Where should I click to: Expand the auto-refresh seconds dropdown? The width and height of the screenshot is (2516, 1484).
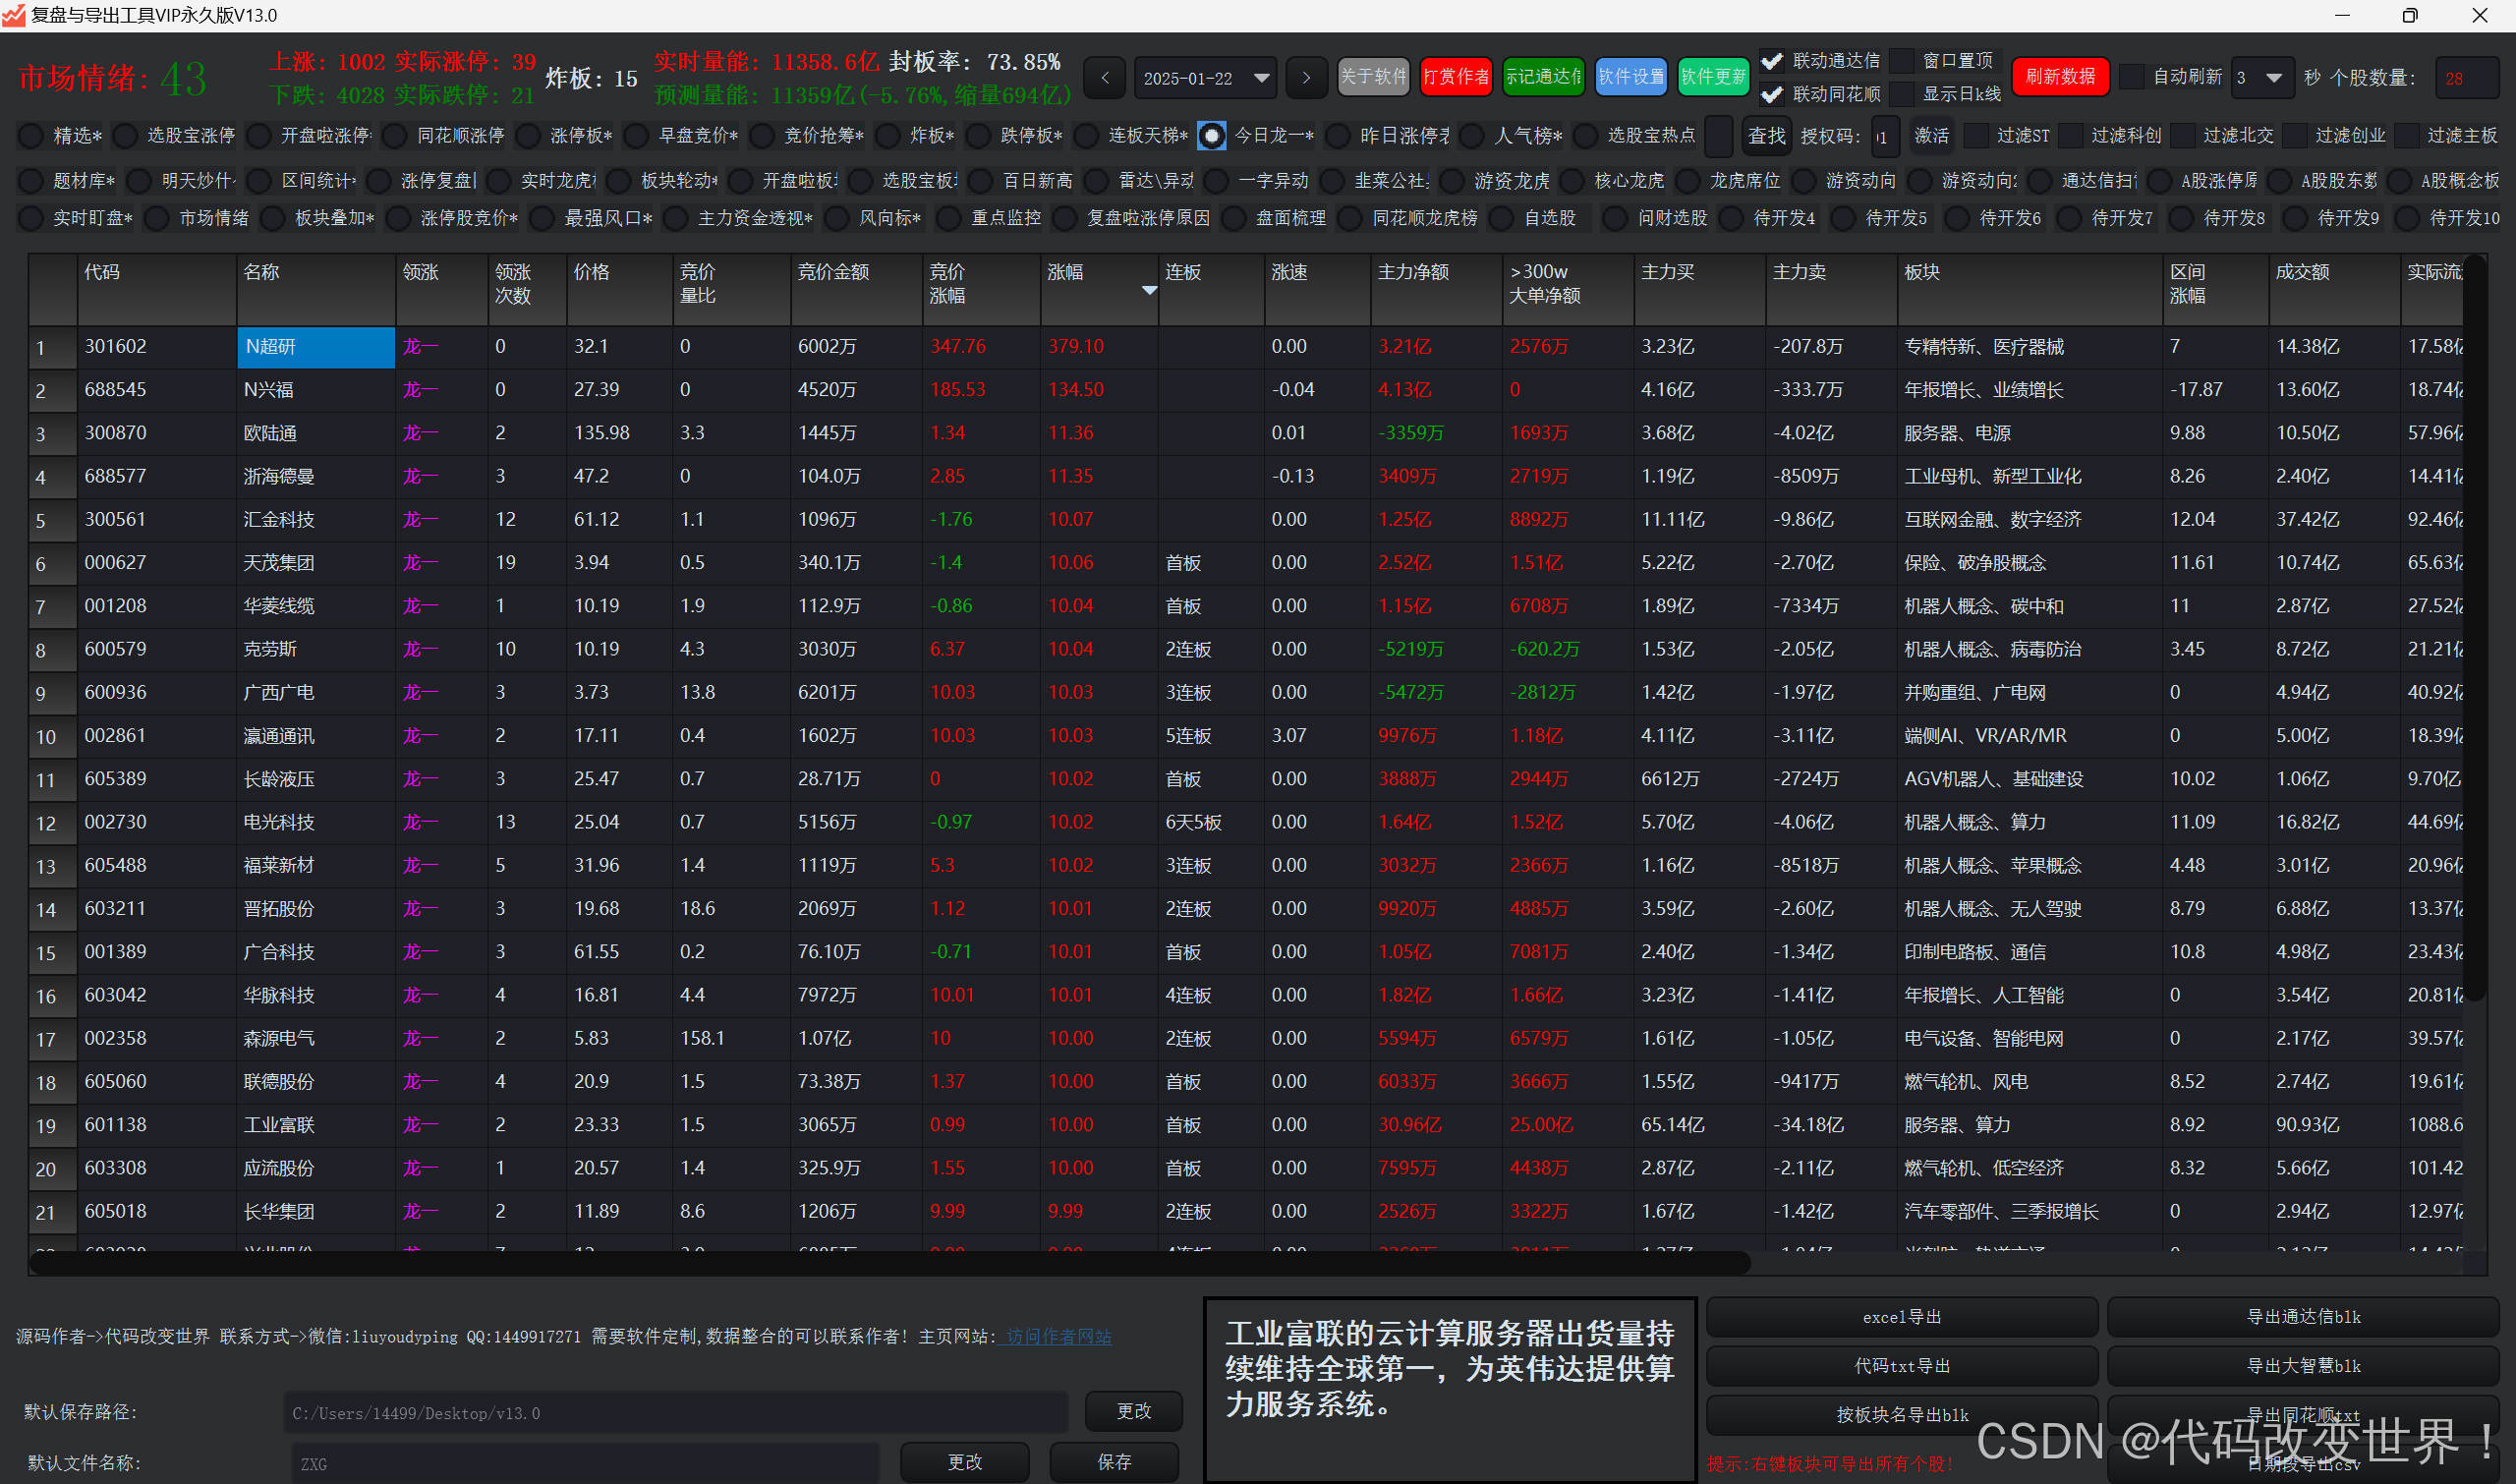(x=2273, y=78)
